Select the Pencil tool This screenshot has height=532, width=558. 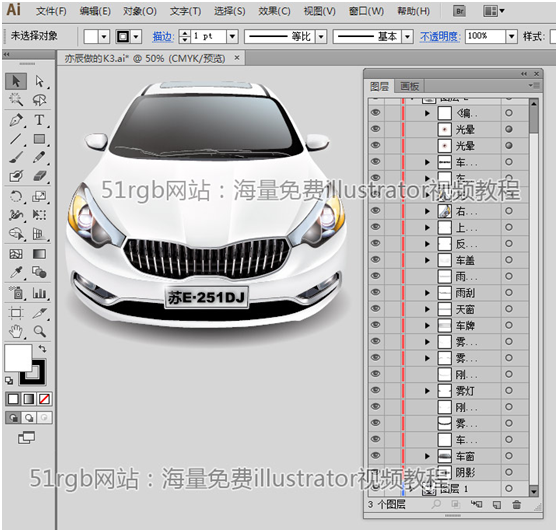pyautogui.click(x=40, y=157)
